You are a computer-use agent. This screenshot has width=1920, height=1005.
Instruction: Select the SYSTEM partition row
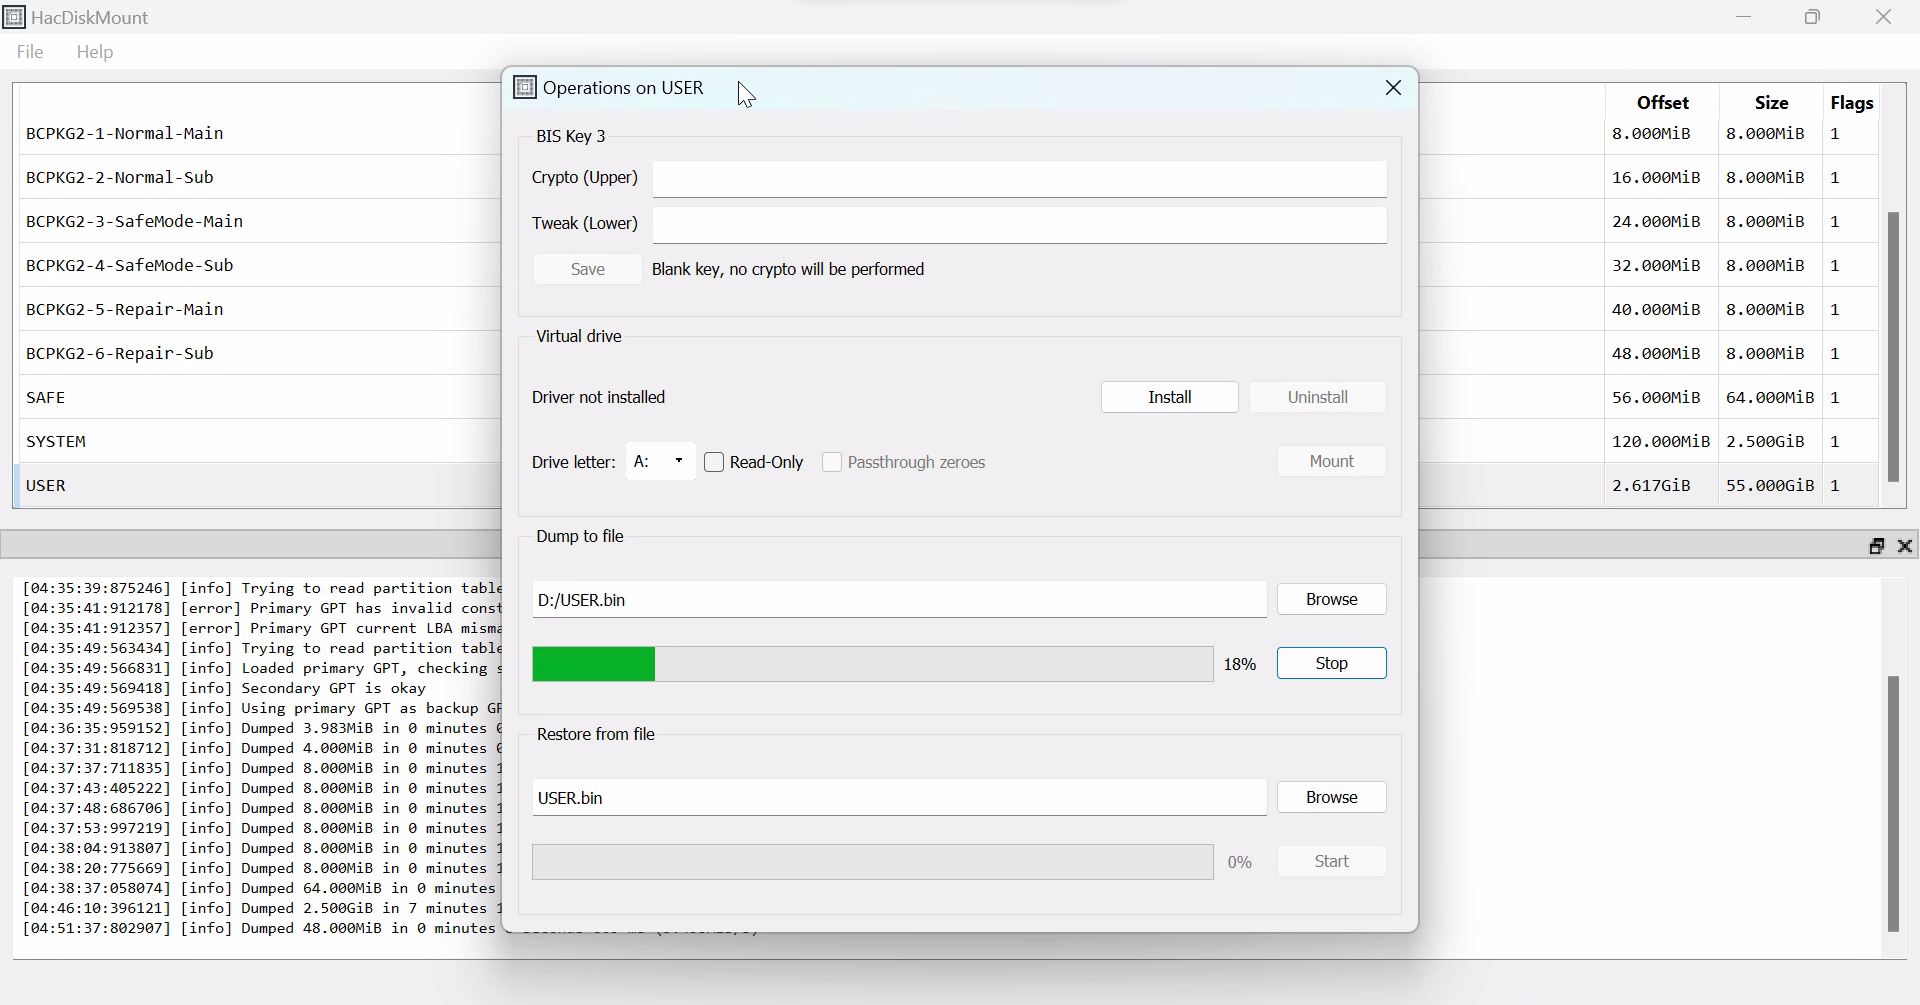click(260, 441)
